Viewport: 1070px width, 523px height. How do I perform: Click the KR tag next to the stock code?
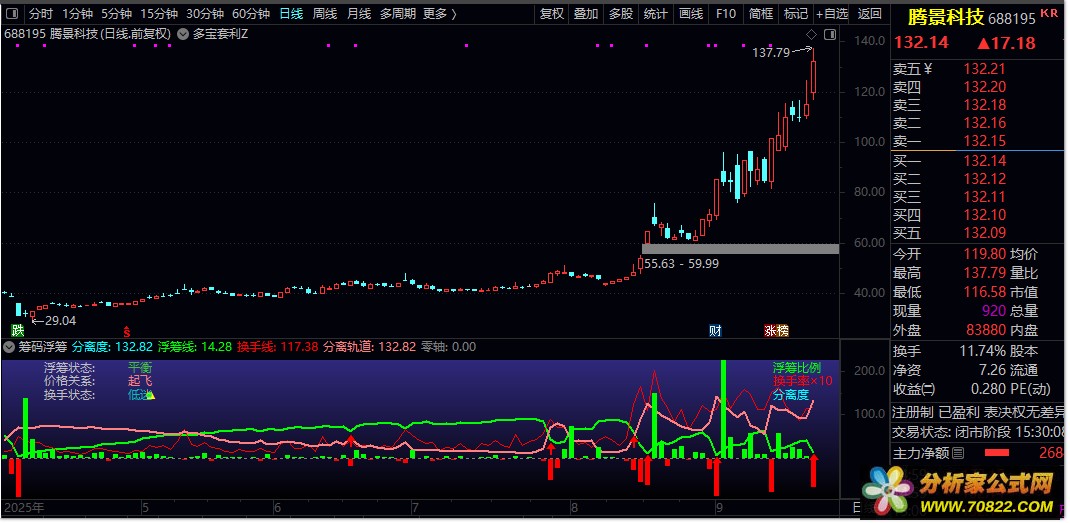point(1049,13)
